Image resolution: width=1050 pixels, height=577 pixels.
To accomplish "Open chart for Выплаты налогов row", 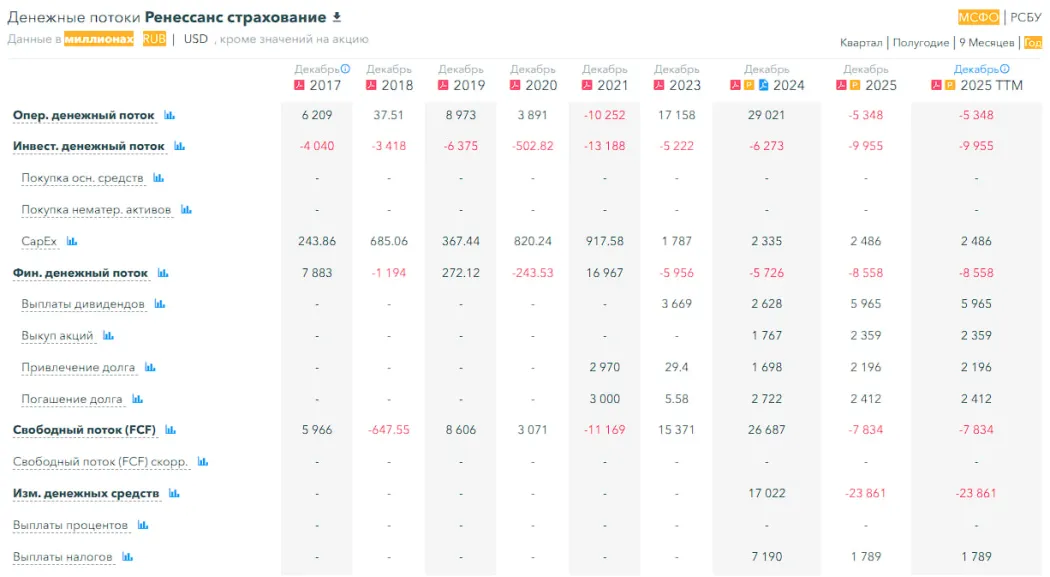I will (128, 557).
